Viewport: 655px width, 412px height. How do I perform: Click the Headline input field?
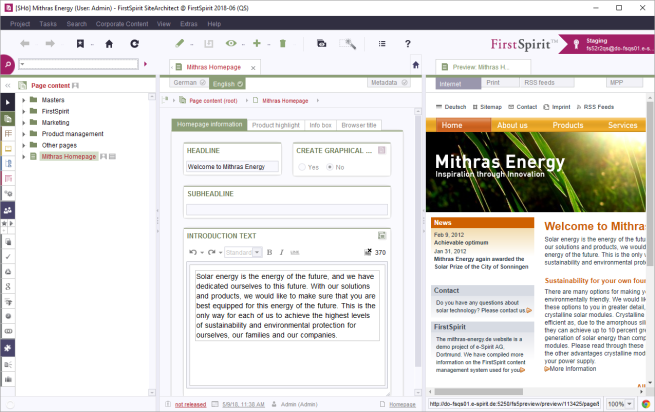tap(232, 167)
